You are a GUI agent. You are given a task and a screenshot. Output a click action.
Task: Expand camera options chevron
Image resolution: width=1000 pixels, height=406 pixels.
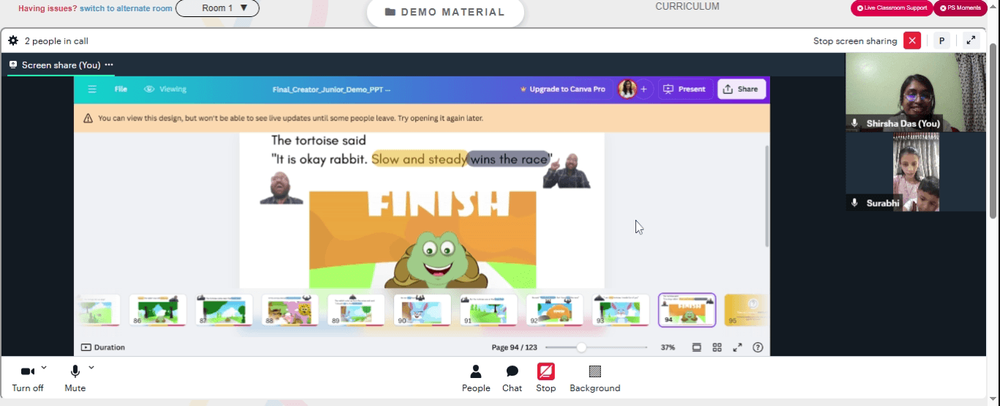tap(44, 367)
